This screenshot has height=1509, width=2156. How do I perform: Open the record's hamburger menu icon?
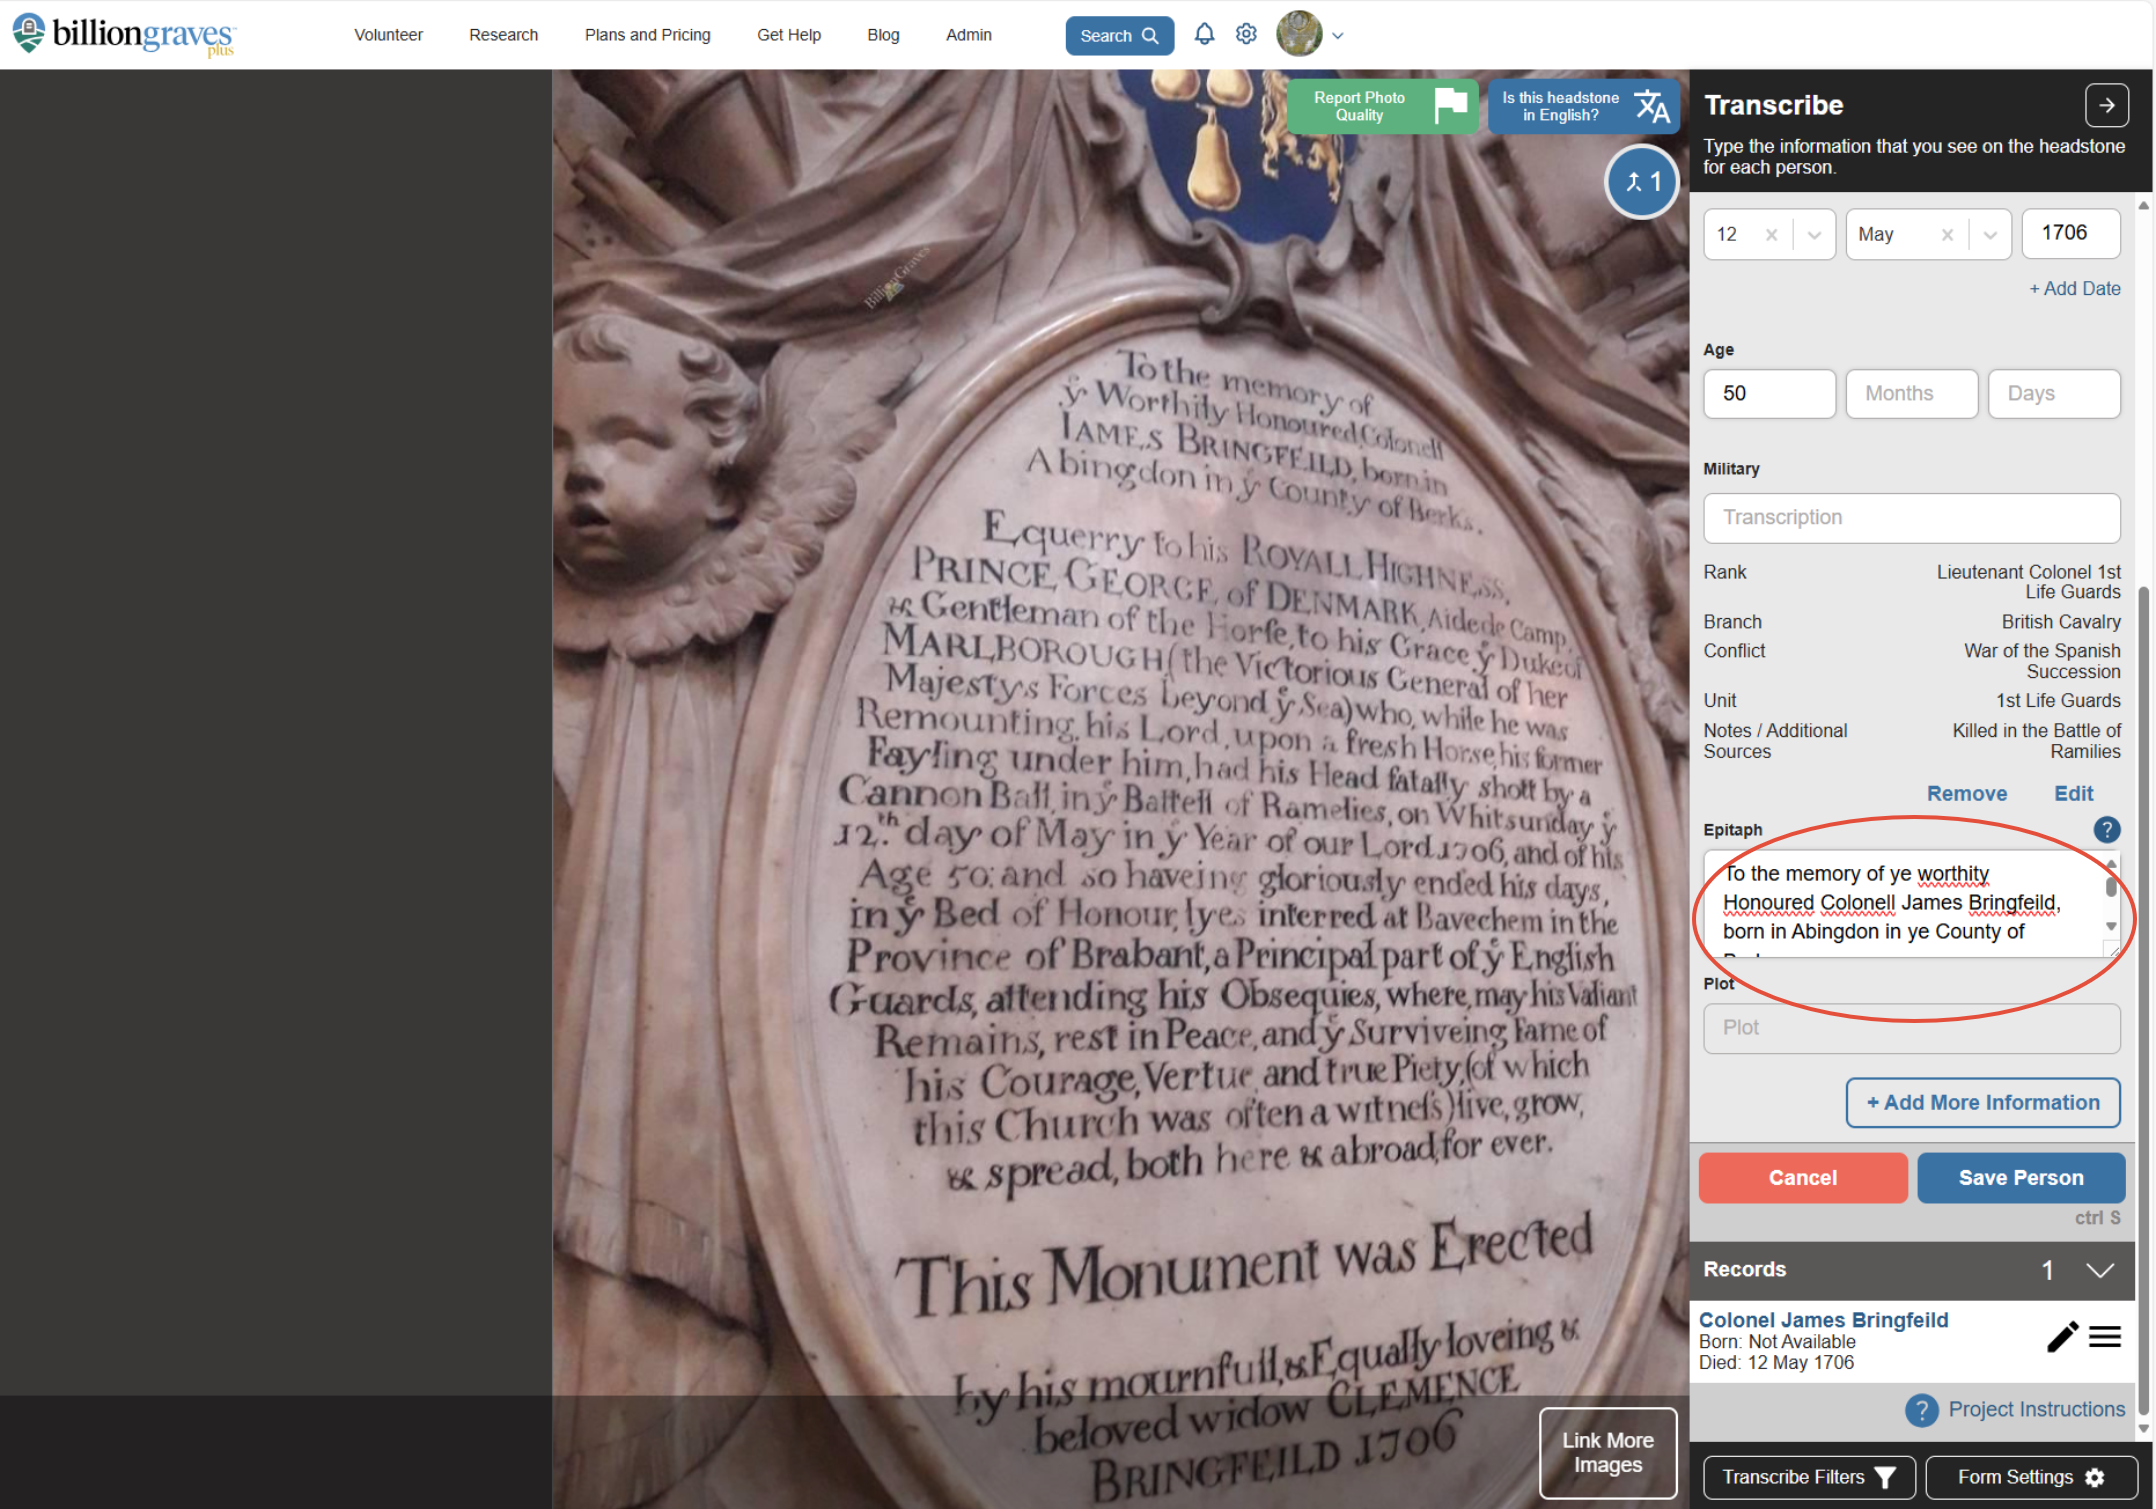pyautogui.click(x=2105, y=1337)
